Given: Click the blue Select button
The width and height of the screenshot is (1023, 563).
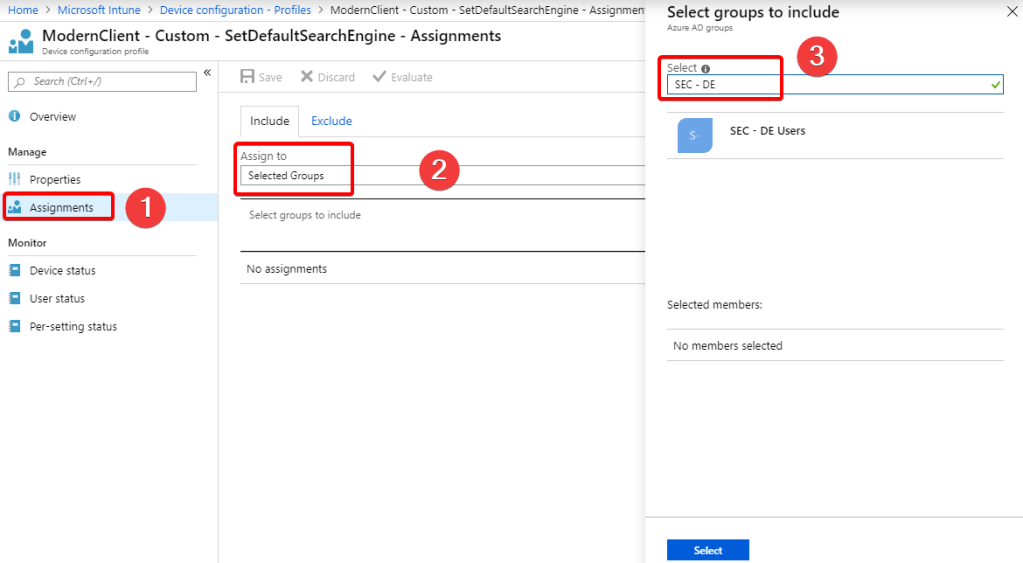Looking at the screenshot, I should pos(707,550).
